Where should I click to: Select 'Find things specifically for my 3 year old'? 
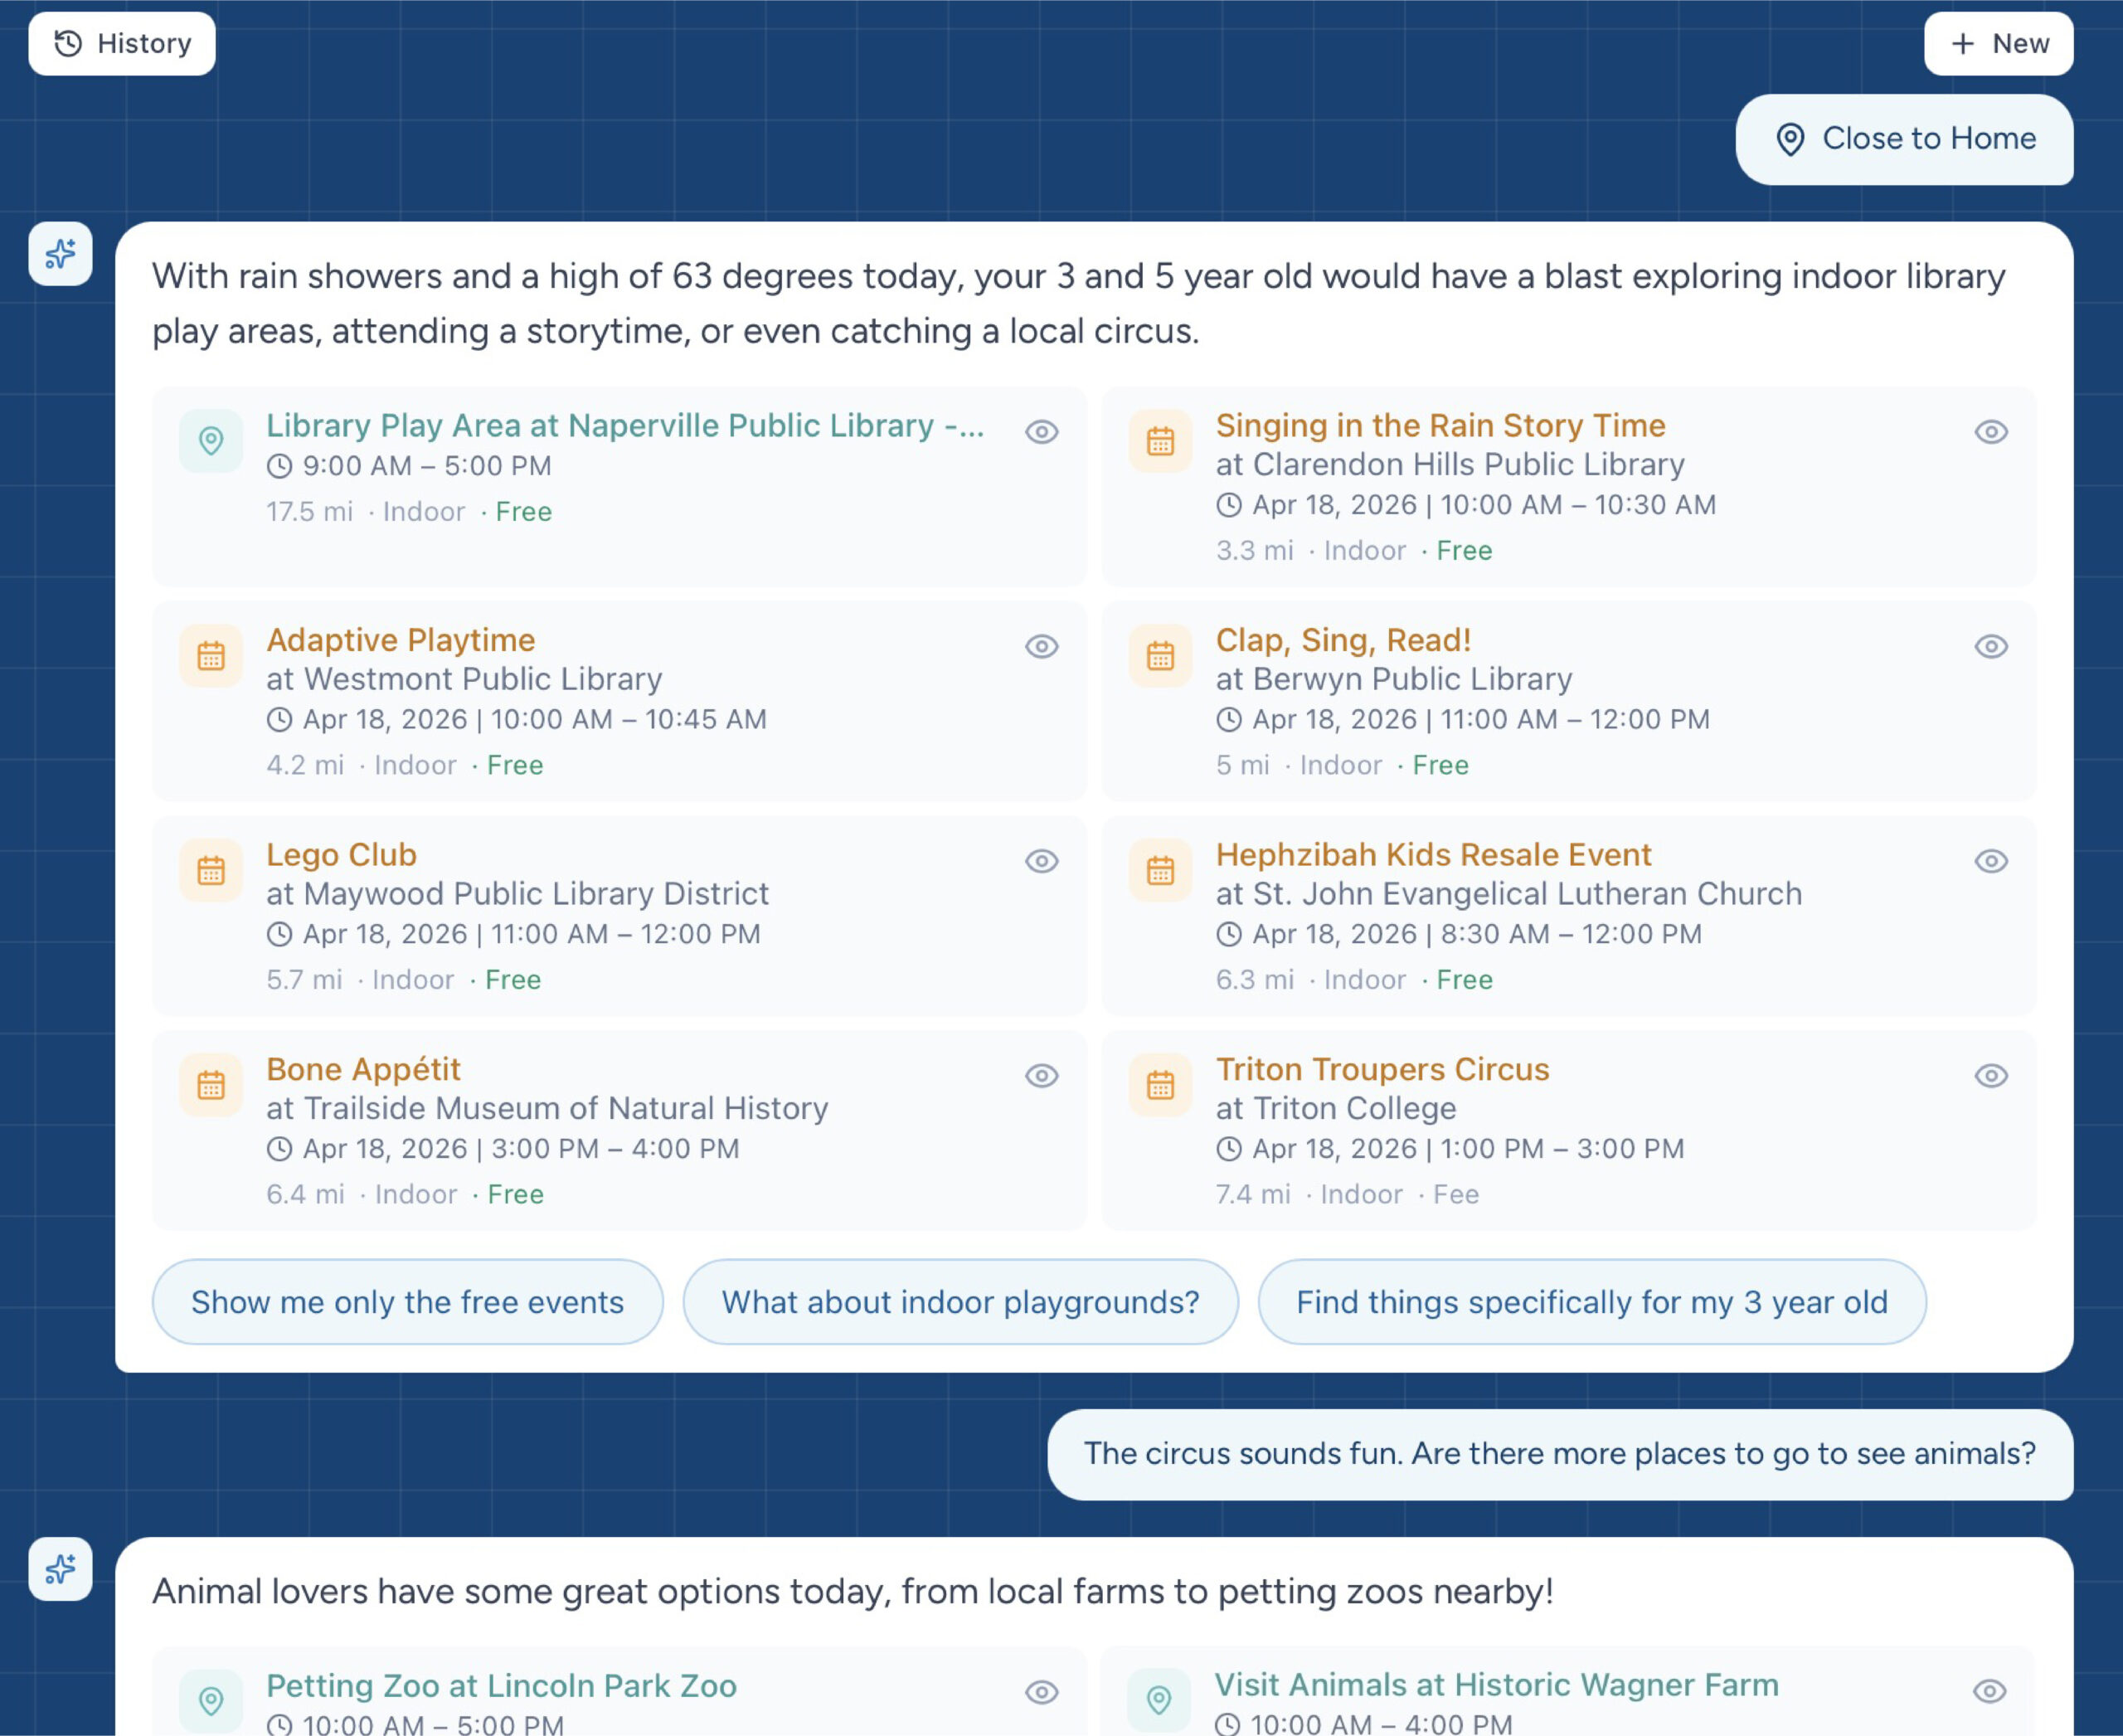(x=1592, y=1302)
